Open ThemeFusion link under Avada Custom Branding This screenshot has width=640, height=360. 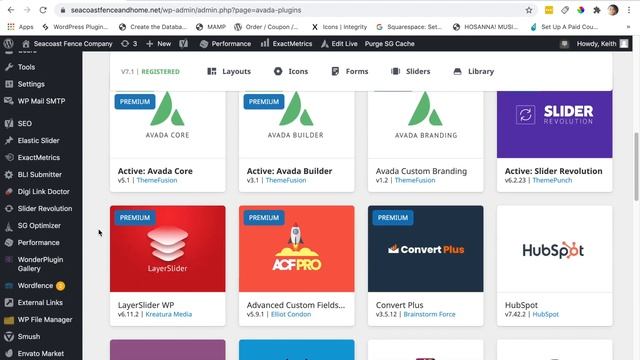[x=415, y=180]
